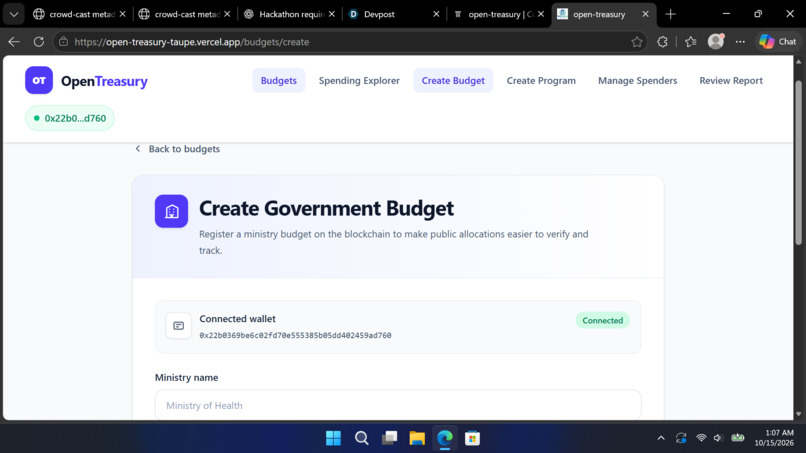The image size is (806, 453).
Task: Open Task View on the taskbar
Action: [x=390, y=438]
